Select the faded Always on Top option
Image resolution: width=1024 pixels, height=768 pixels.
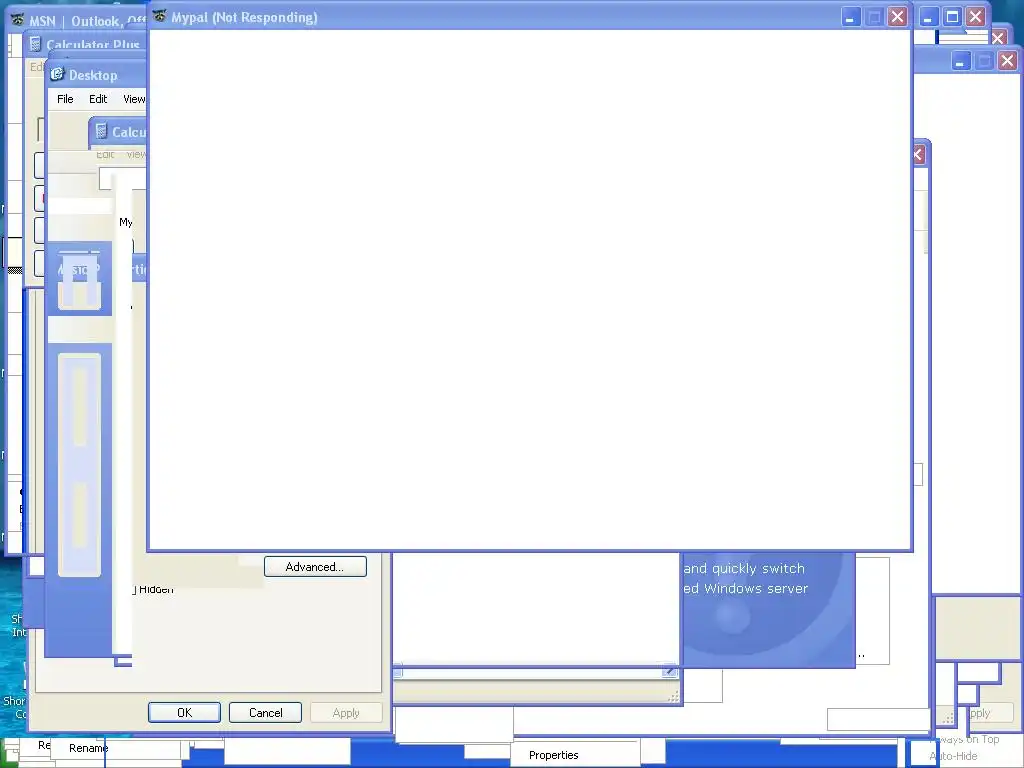pos(966,739)
